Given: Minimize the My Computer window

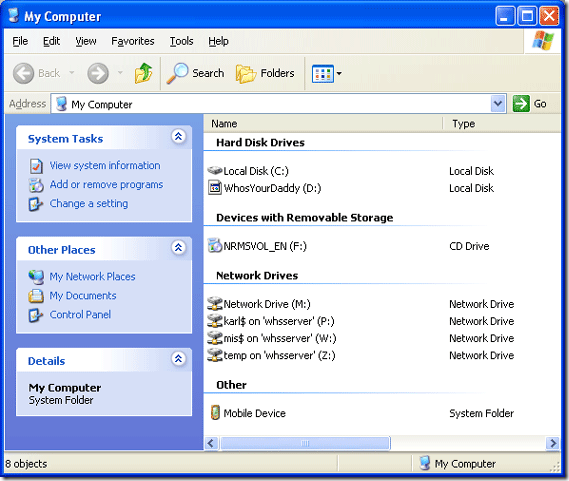Looking at the screenshot, I should coord(504,16).
